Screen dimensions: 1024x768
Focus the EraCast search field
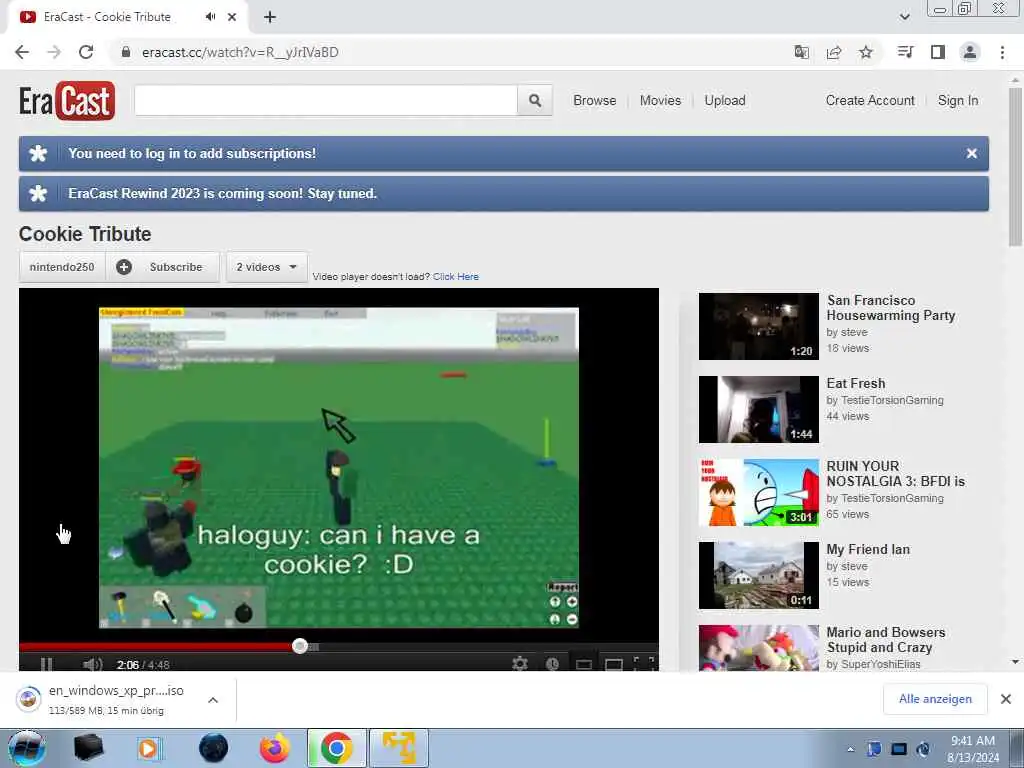326,101
